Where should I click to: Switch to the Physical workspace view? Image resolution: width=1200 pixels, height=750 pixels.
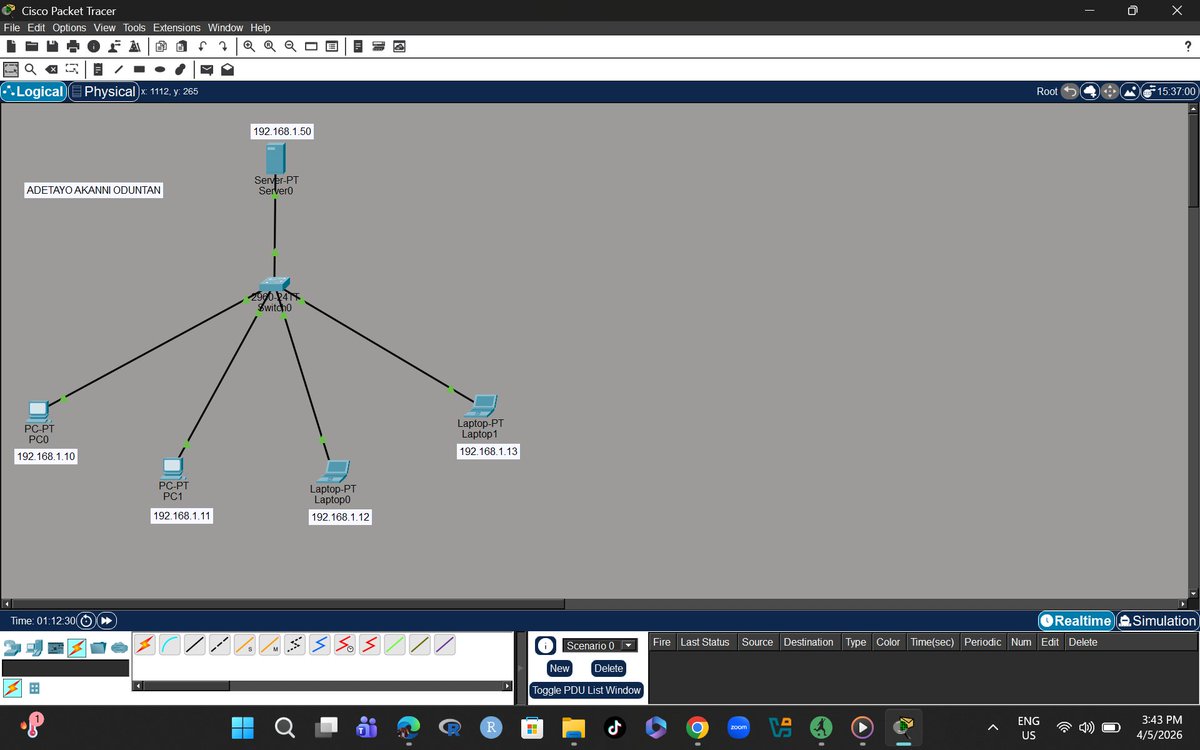click(103, 91)
